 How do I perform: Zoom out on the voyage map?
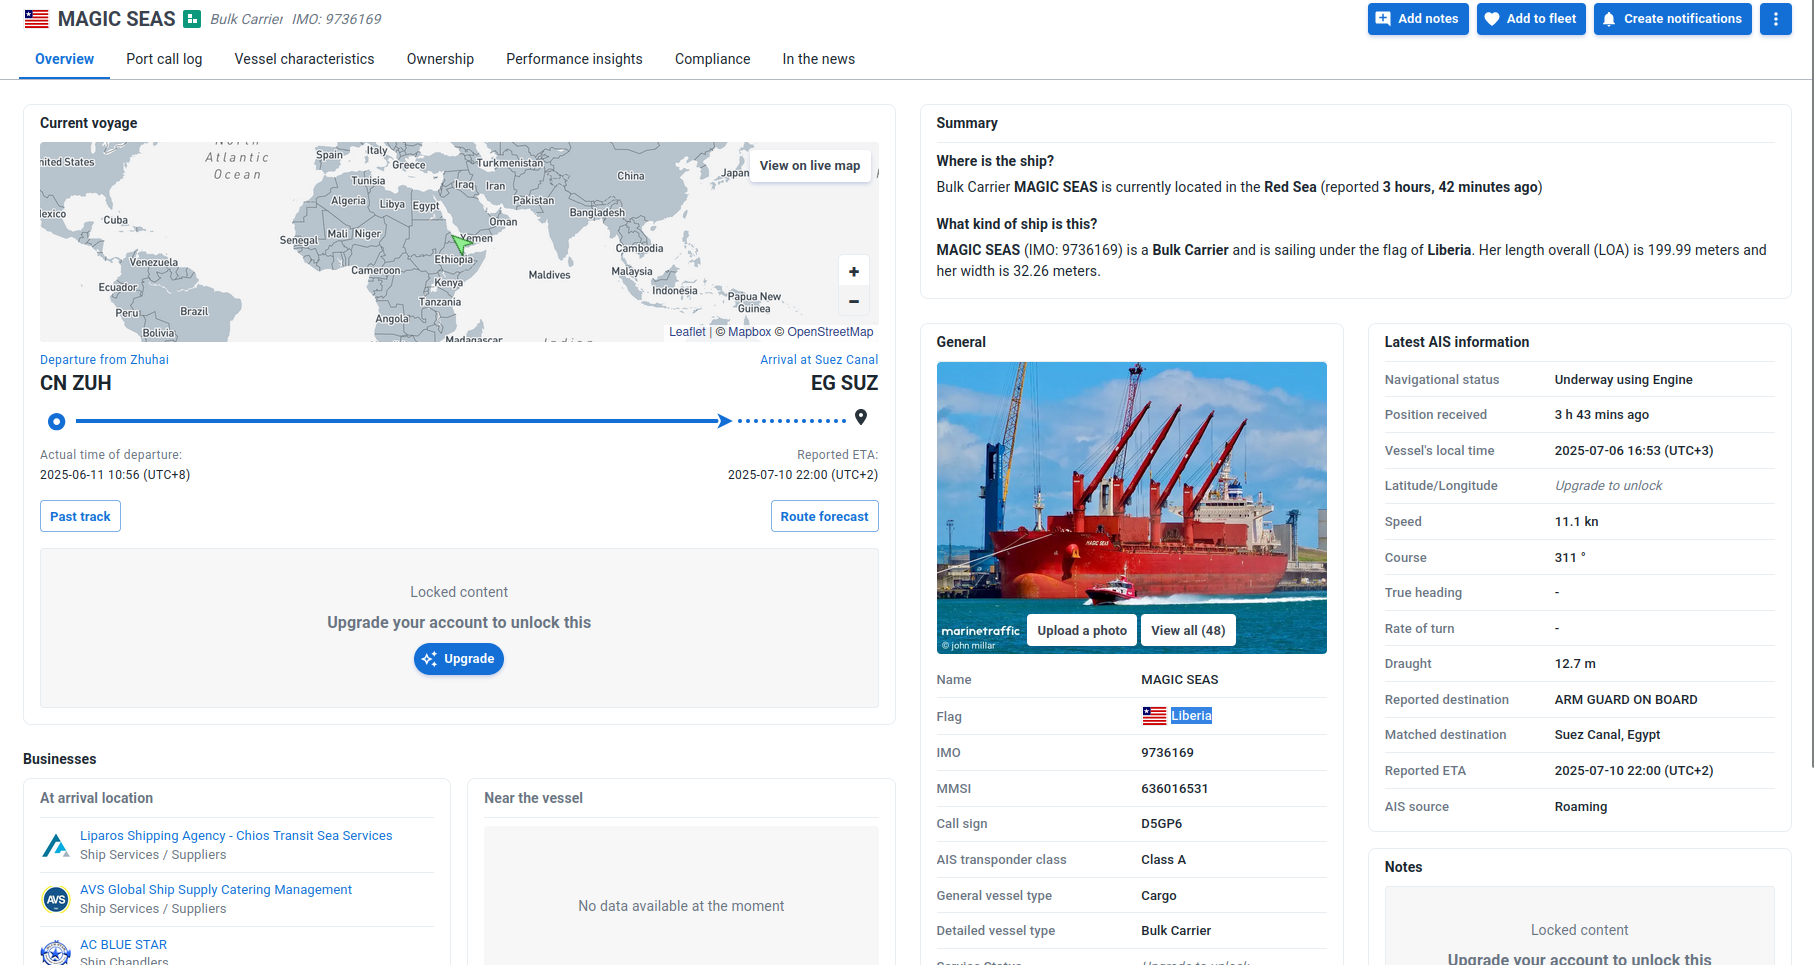(x=853, y=301)
